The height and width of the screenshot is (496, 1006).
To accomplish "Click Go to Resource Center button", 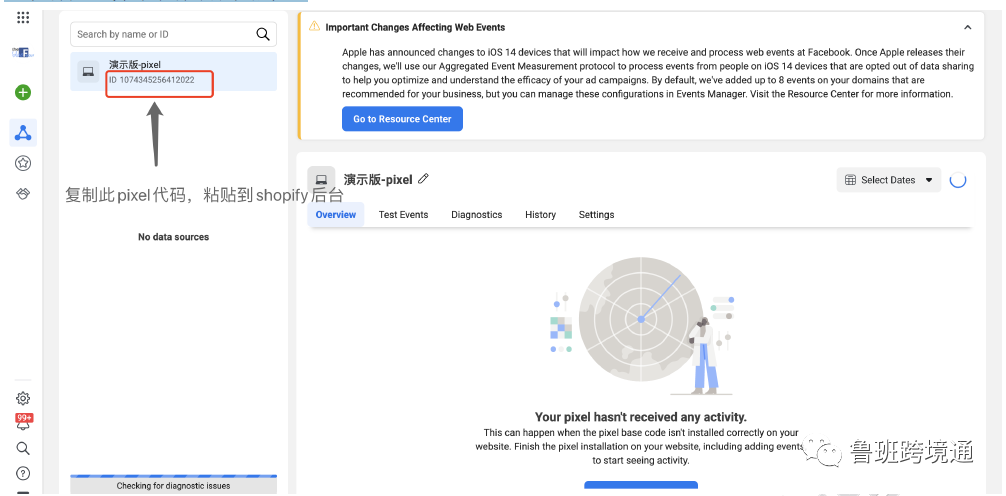I will click(402, 119).
